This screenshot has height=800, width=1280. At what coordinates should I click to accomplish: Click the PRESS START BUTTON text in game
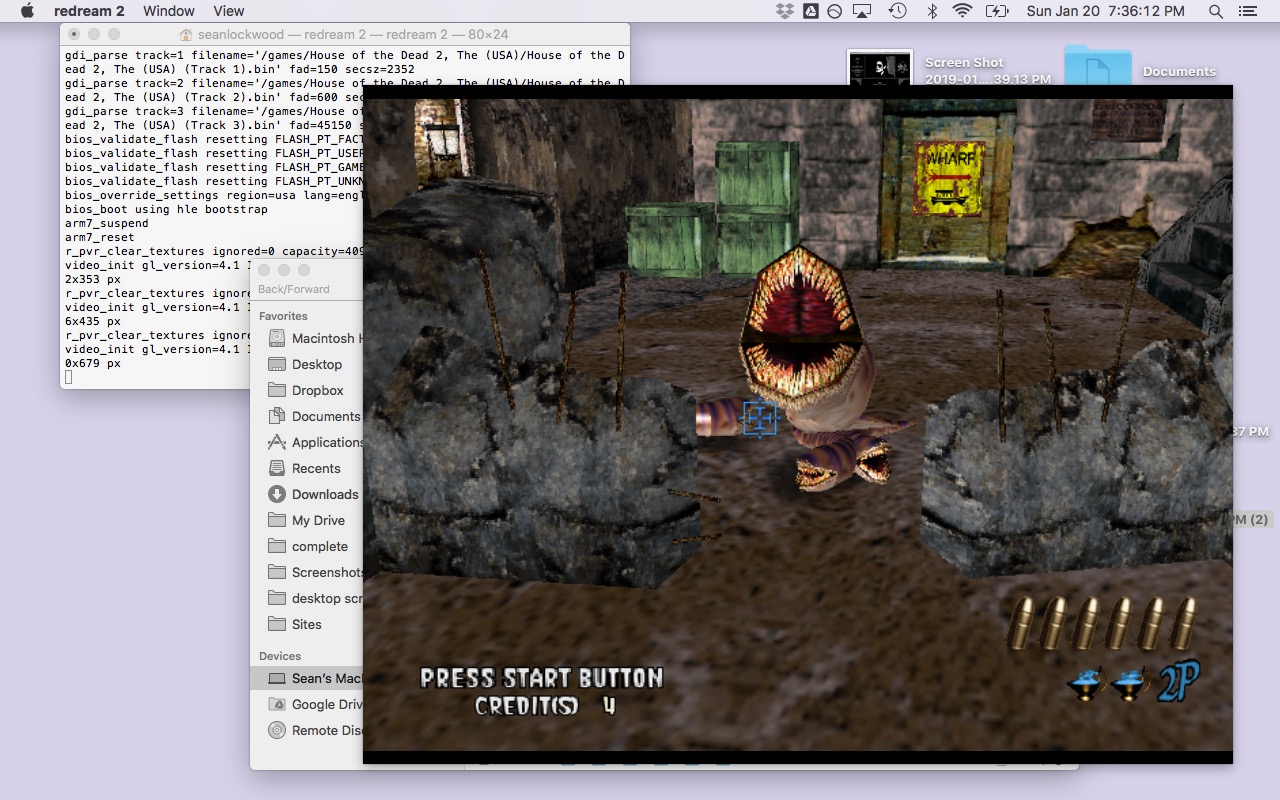click(541, 678)
